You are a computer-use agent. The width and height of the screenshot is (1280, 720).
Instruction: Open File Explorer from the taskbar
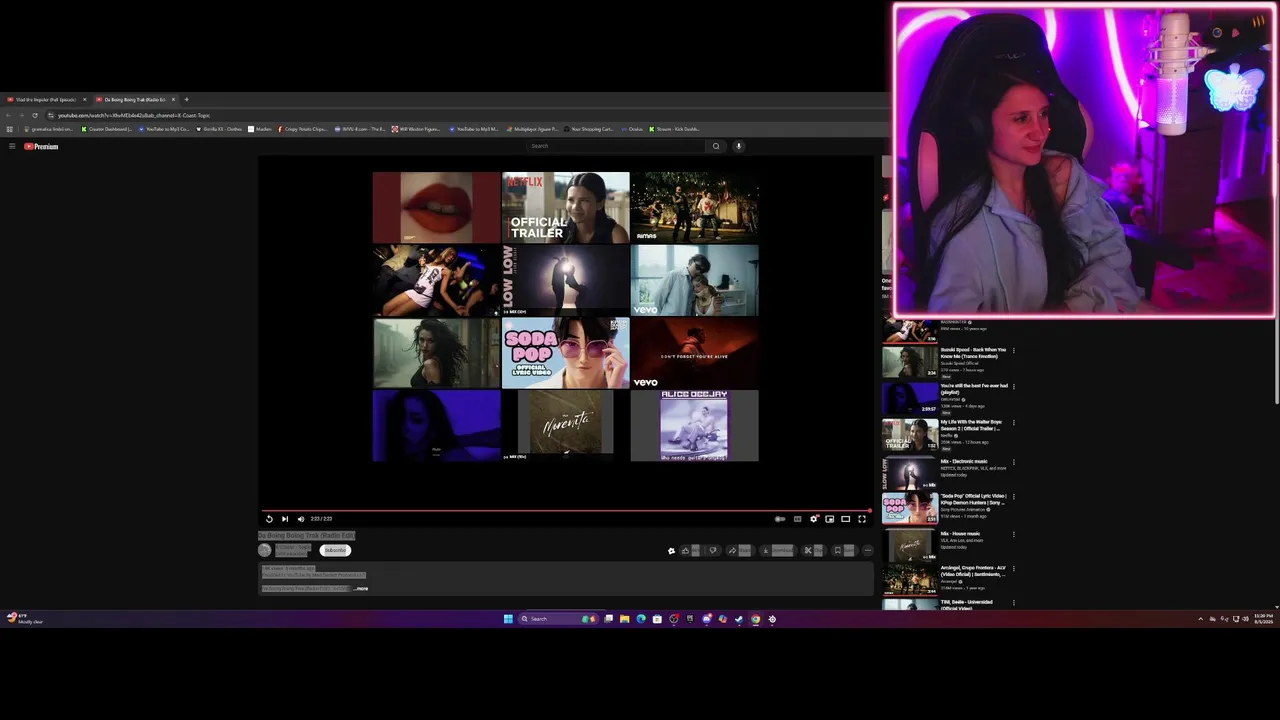(x=625, y=619)
